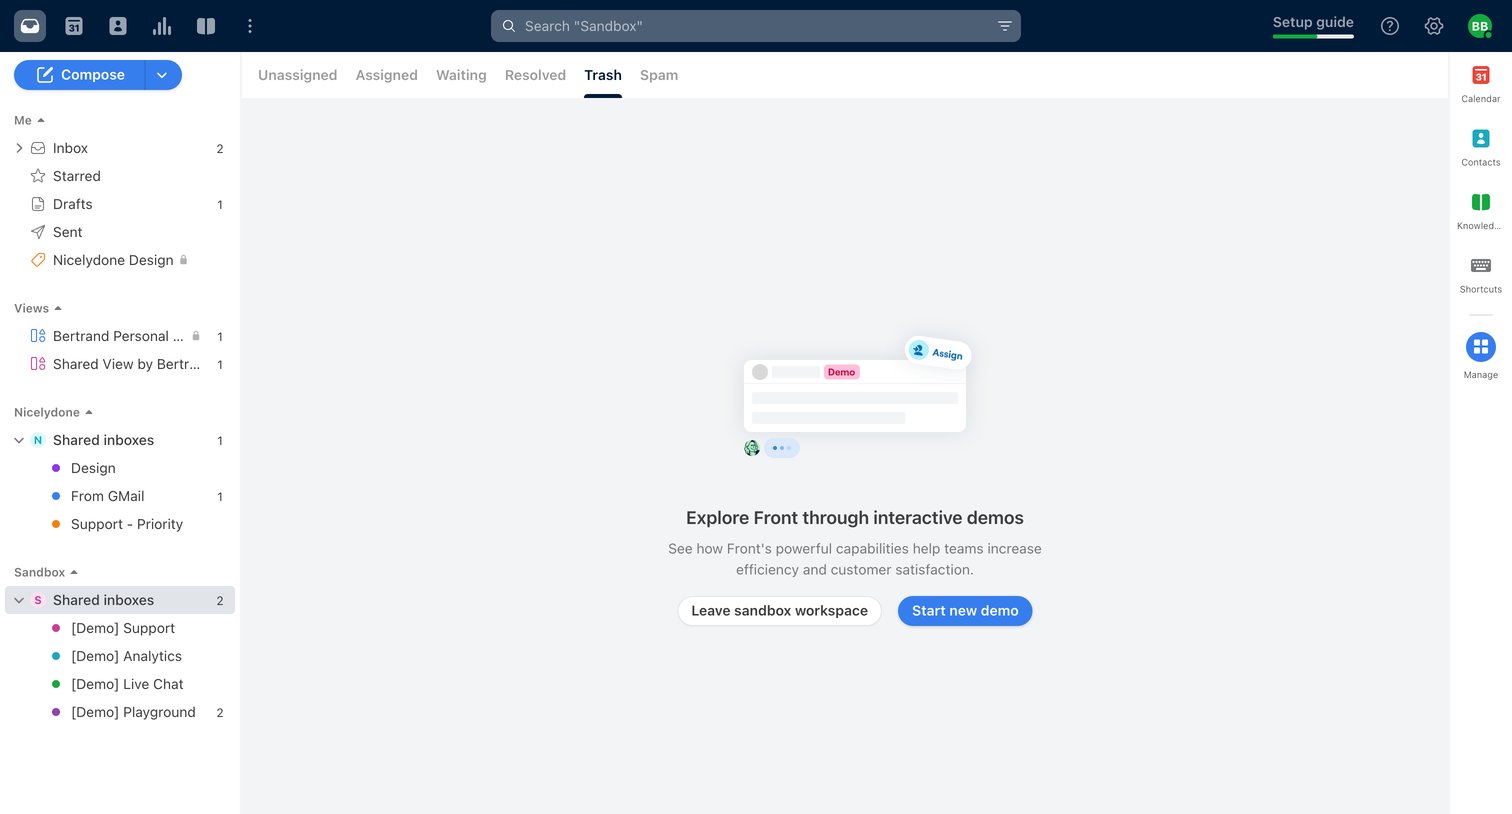
Task: Collapse the Nicelydone section header
Action: click(x=53, y=412)
